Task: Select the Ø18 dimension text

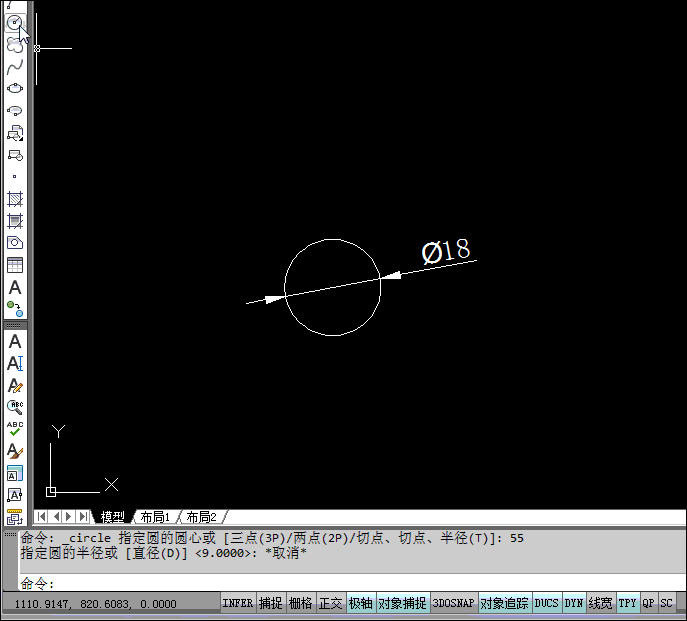Action: [x=446, y=251]
